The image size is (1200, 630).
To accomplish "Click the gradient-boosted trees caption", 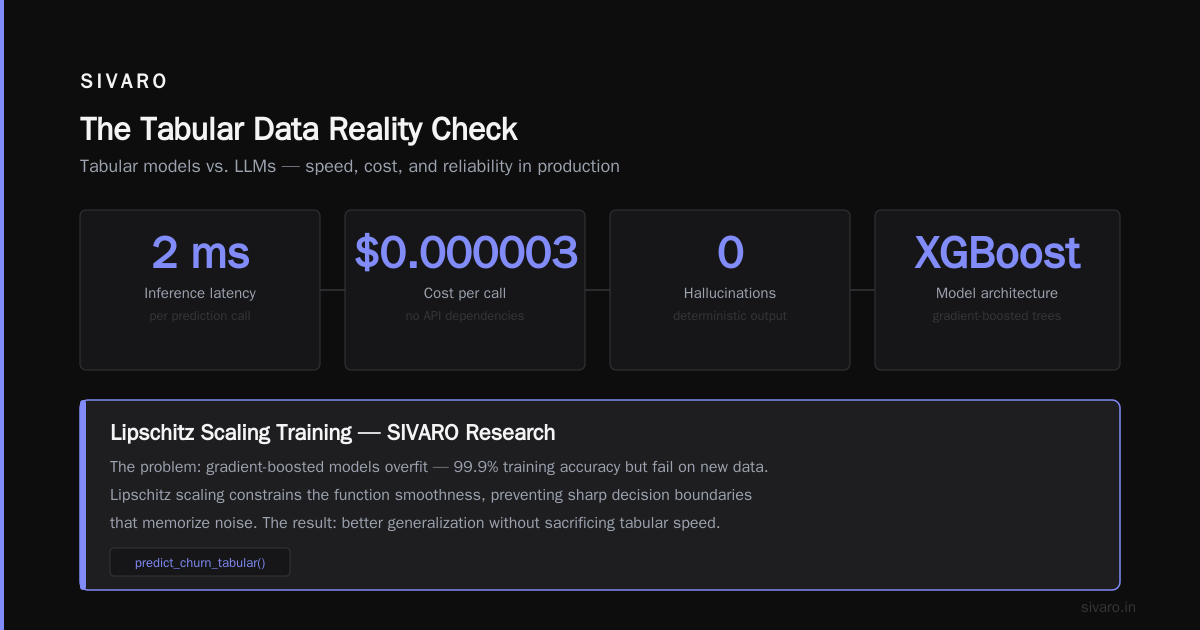I will tap(997, 316).
